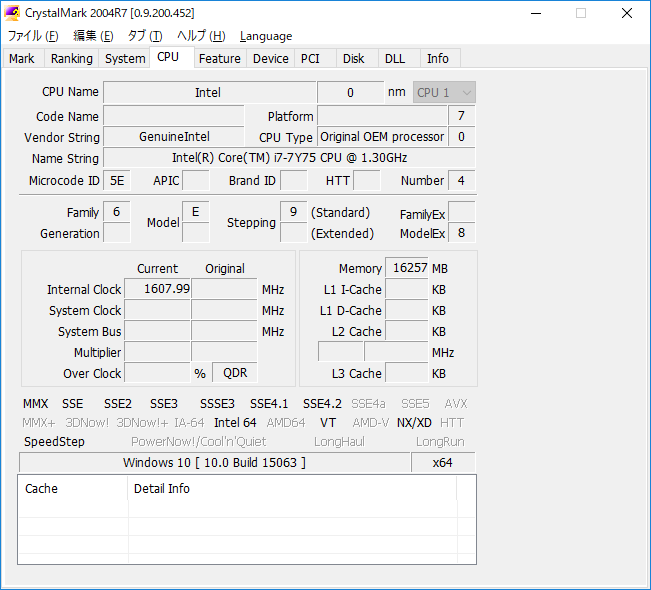Click the Family value 6

(x=117, y=212)
